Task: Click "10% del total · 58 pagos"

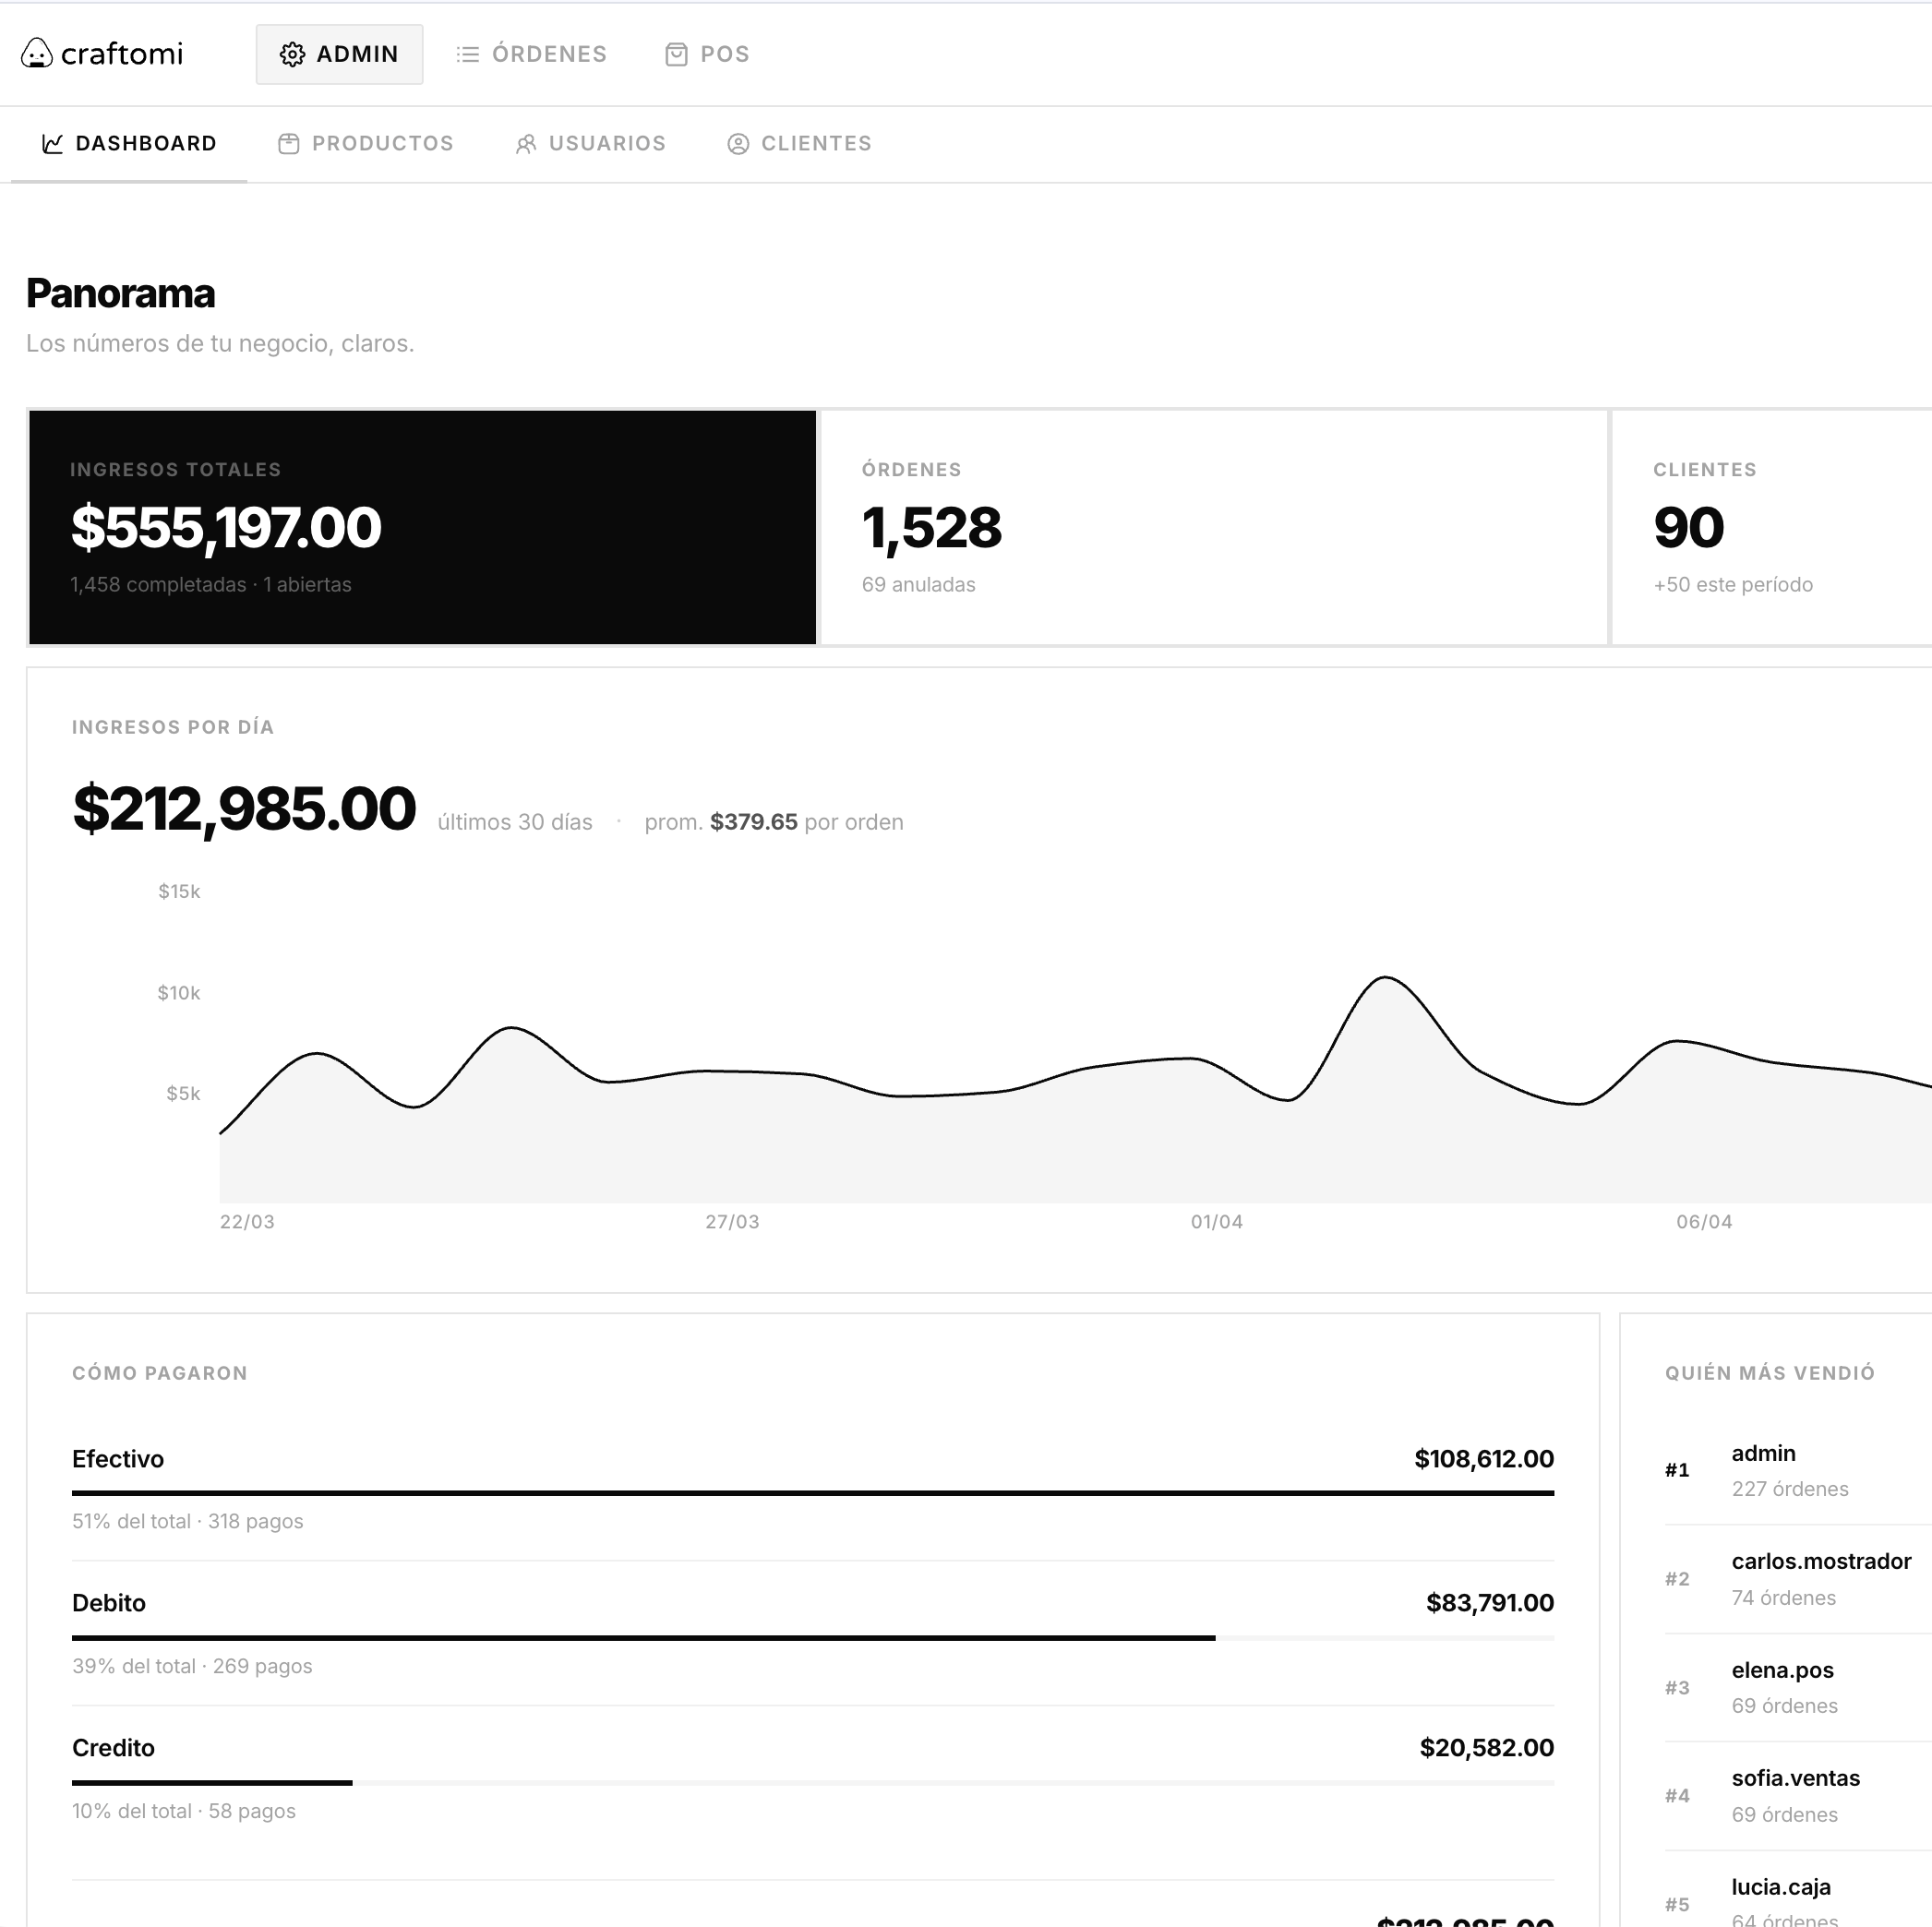Action: (184, 1812)
